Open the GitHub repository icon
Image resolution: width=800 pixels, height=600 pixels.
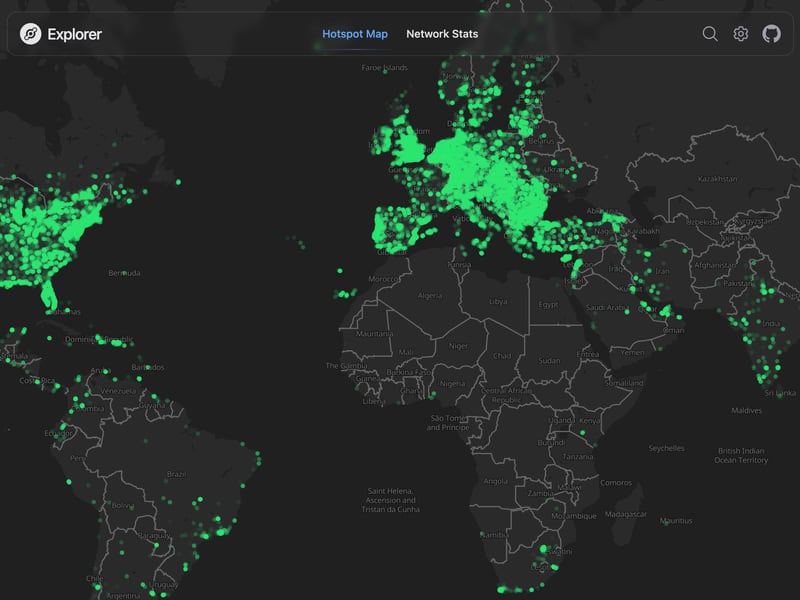771,34
